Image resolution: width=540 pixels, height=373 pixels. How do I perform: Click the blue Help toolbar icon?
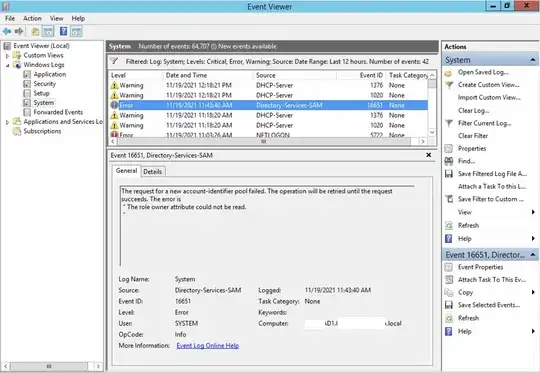tap(63, 31)
